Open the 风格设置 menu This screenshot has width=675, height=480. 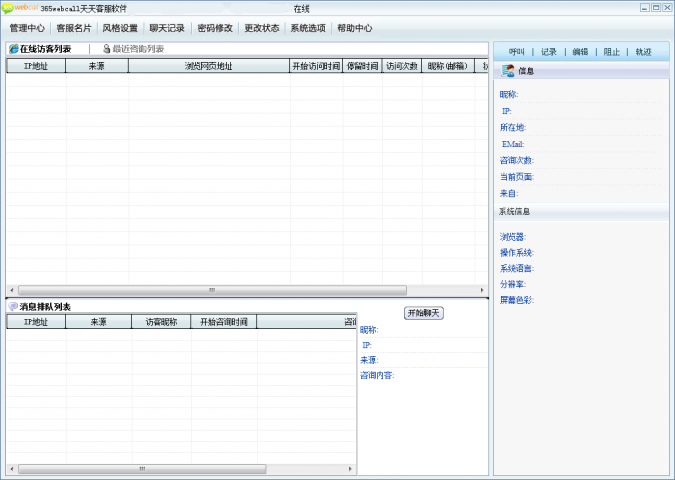point(120,28)
